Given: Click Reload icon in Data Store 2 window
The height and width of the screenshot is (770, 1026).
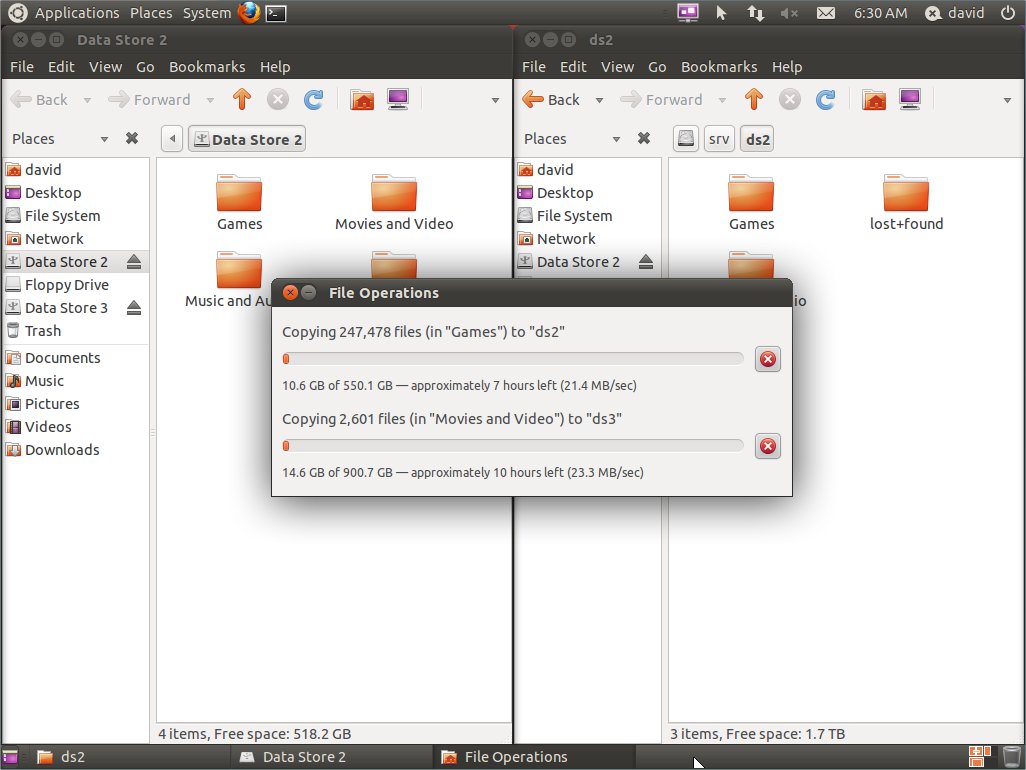Looking at the screenshot, I should pos(313,99).
